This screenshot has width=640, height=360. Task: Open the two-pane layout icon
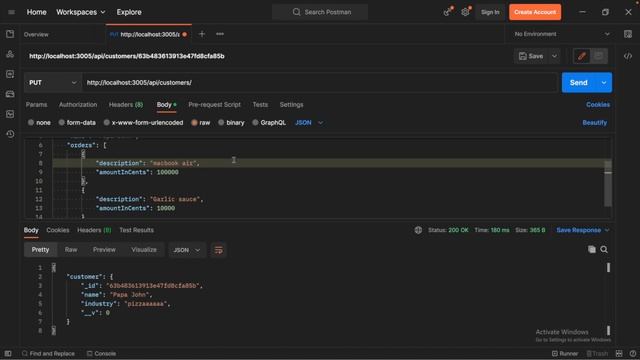click(619, 353)
